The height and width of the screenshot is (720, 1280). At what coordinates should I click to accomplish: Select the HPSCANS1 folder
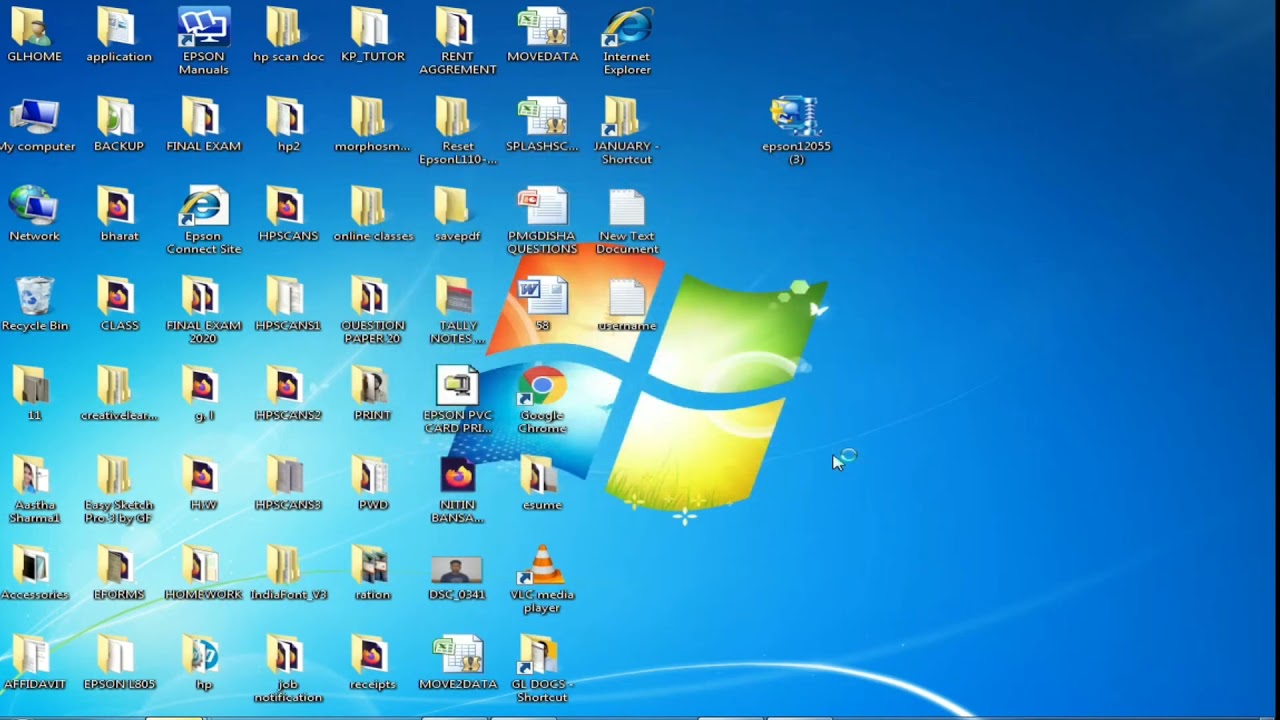[288, 304]
